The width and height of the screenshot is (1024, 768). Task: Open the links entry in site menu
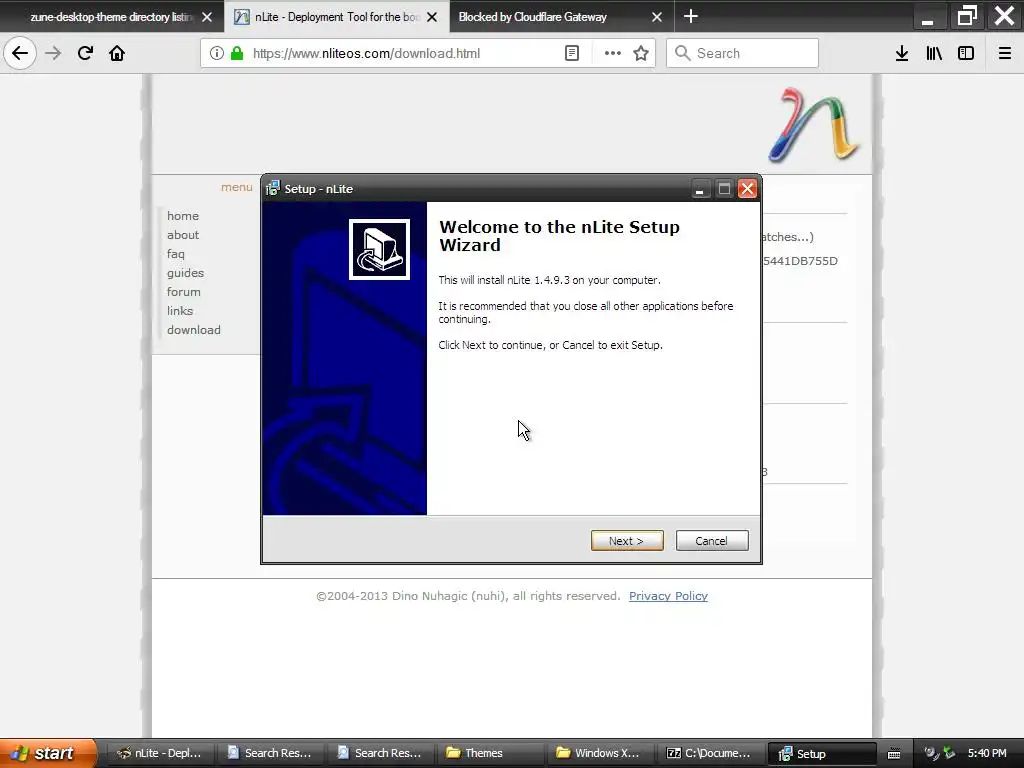click(x=180, y=311)
